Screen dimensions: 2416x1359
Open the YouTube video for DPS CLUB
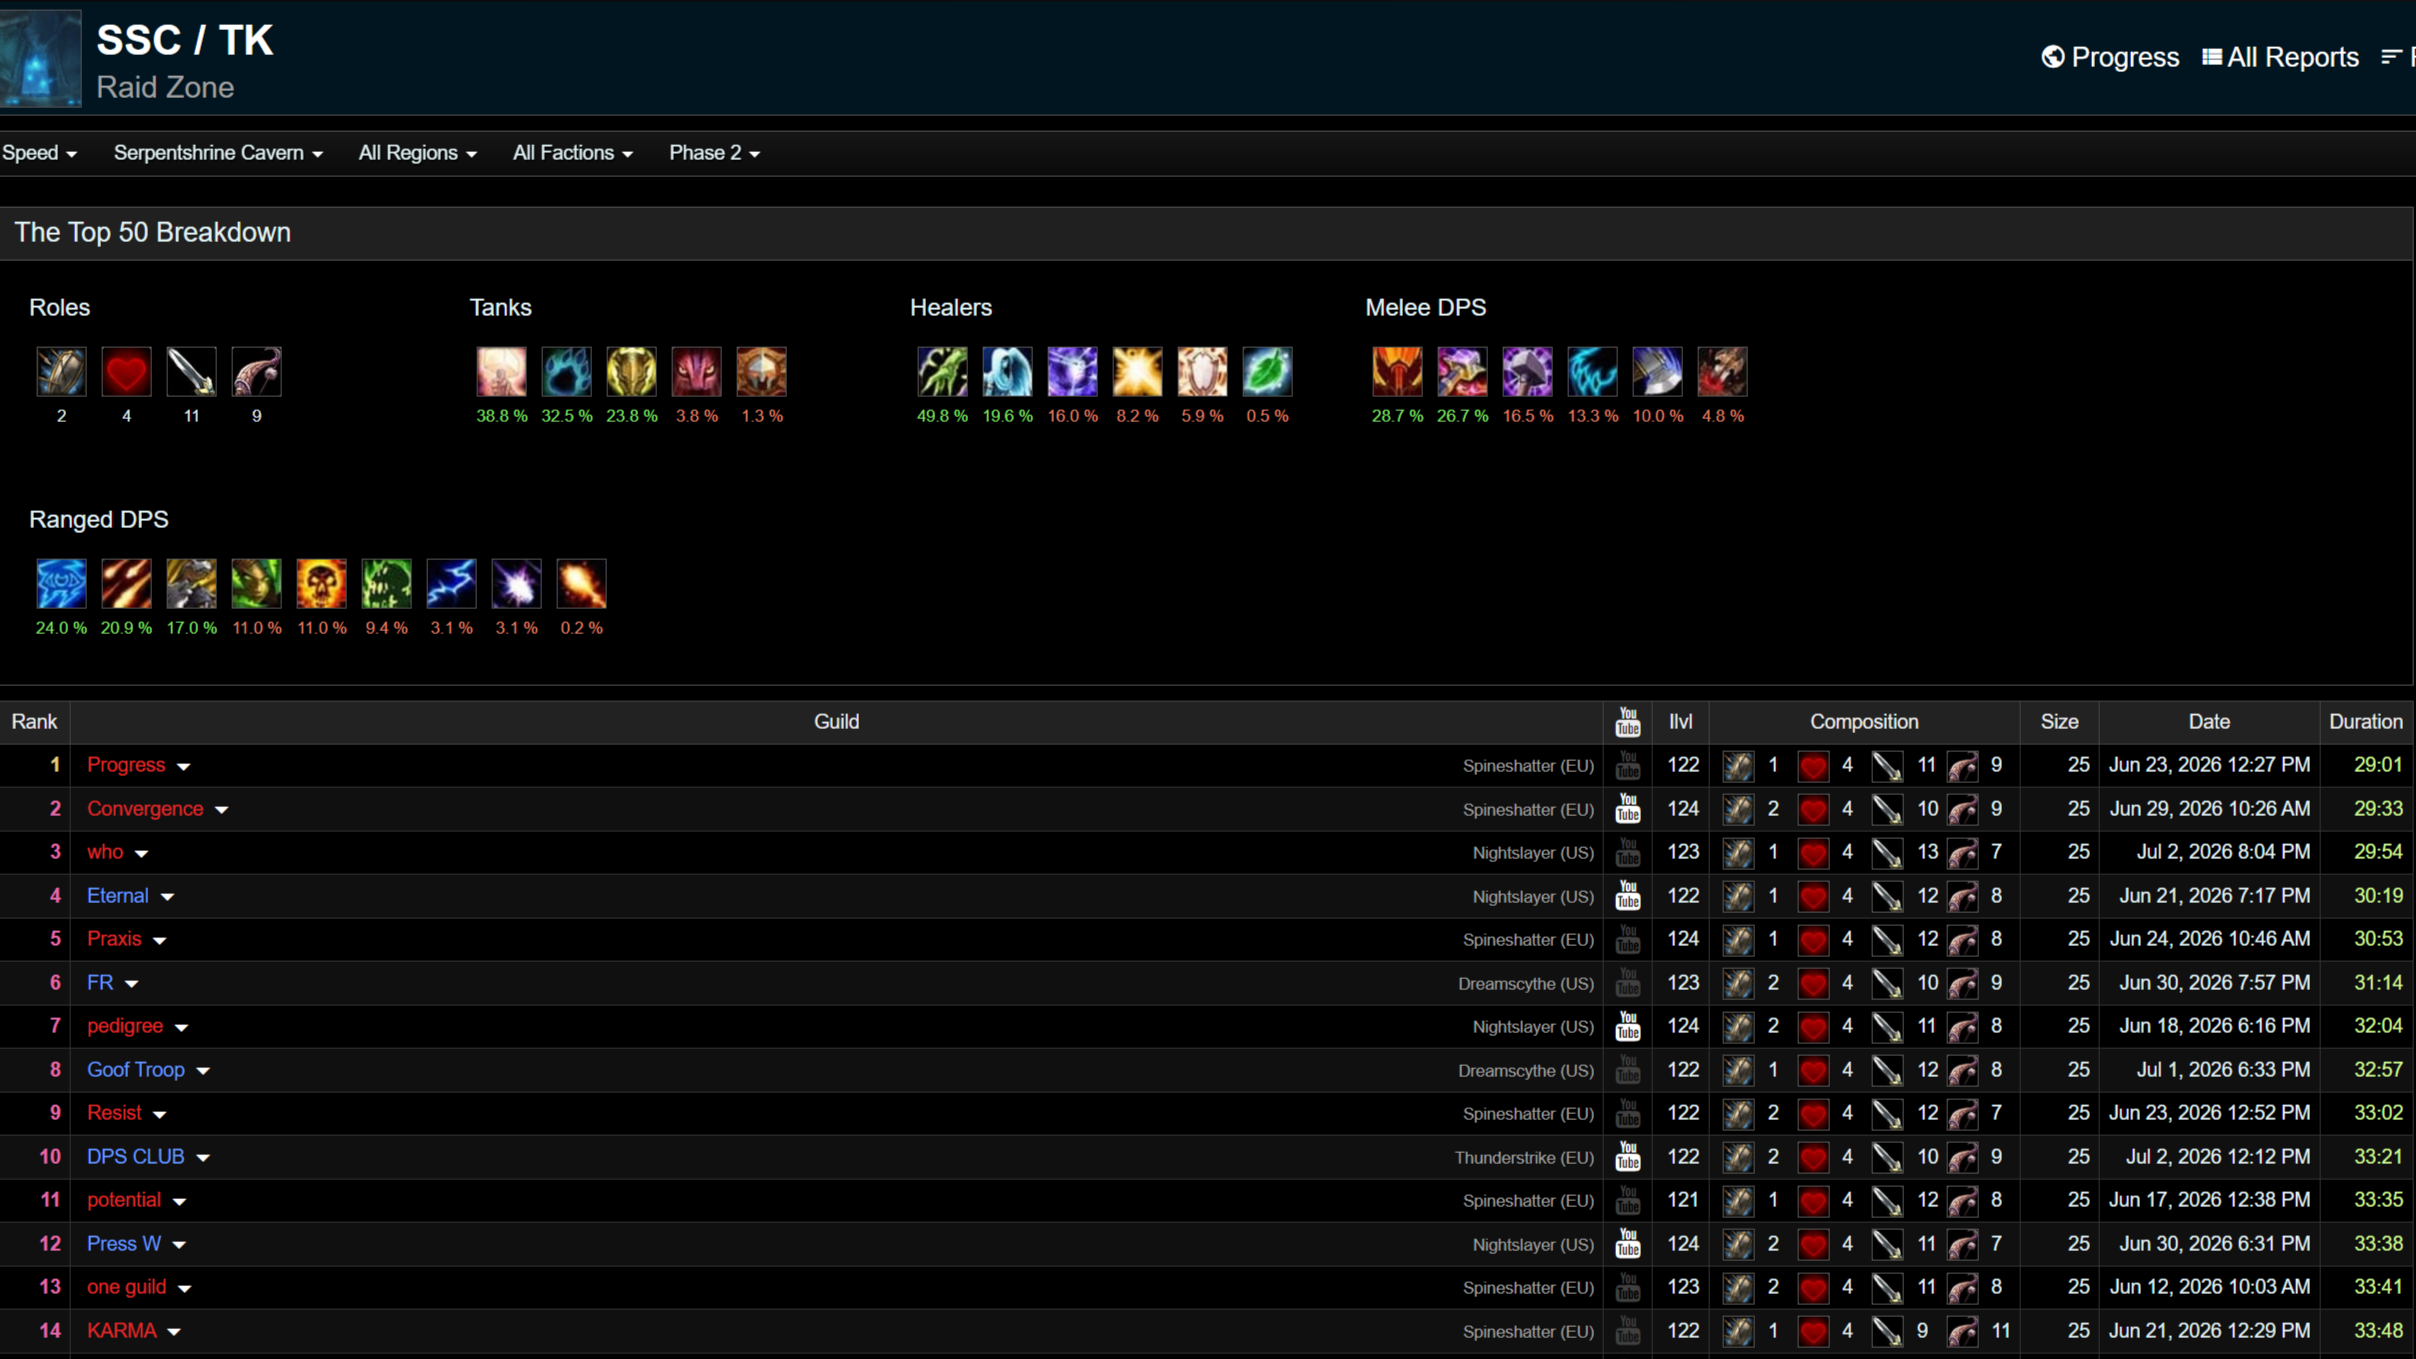tap(1627, 1157)
